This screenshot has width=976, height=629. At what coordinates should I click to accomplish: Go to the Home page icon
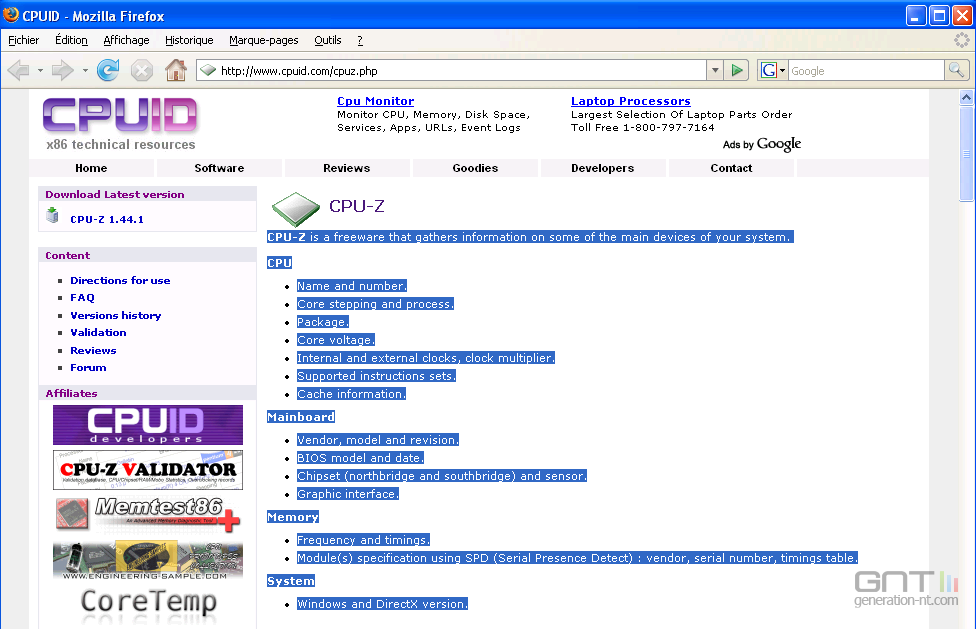click(176, 70)
